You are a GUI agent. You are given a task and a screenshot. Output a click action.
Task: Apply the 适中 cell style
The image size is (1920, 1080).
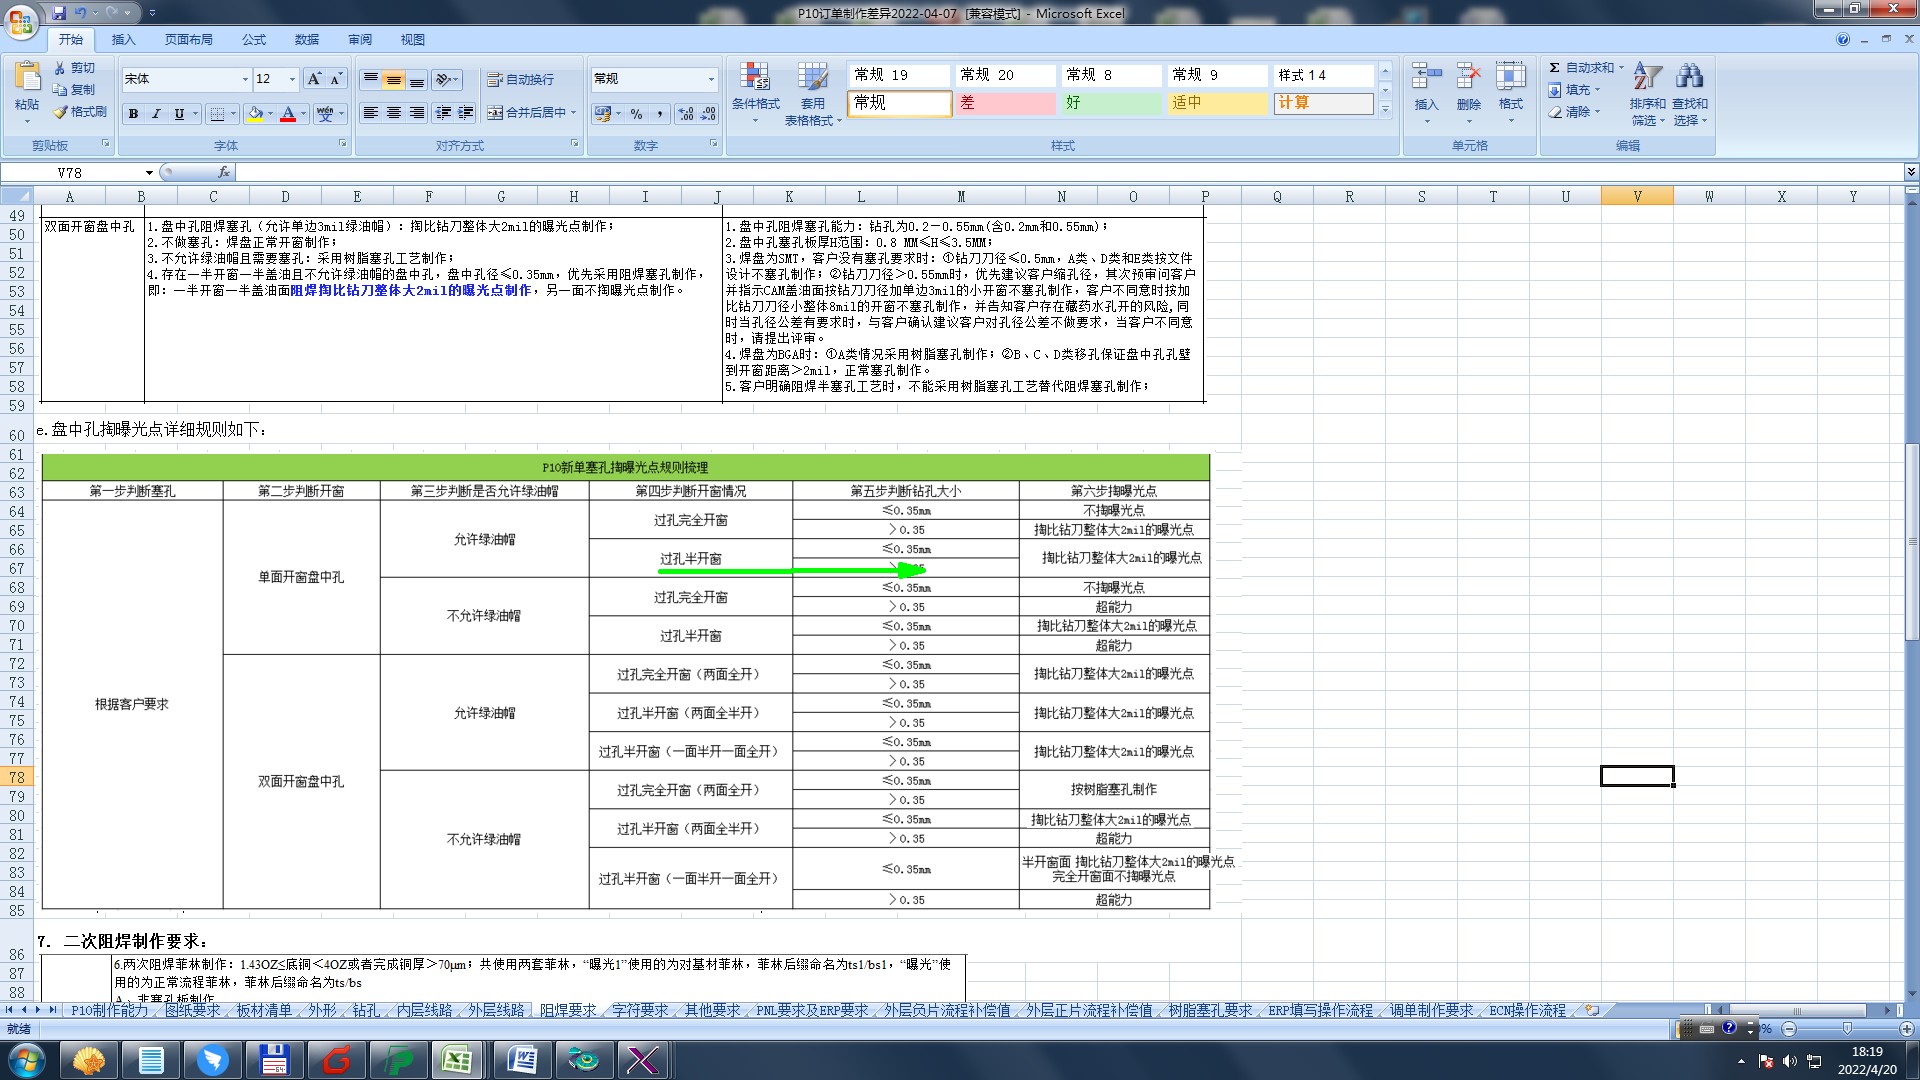1216,103
